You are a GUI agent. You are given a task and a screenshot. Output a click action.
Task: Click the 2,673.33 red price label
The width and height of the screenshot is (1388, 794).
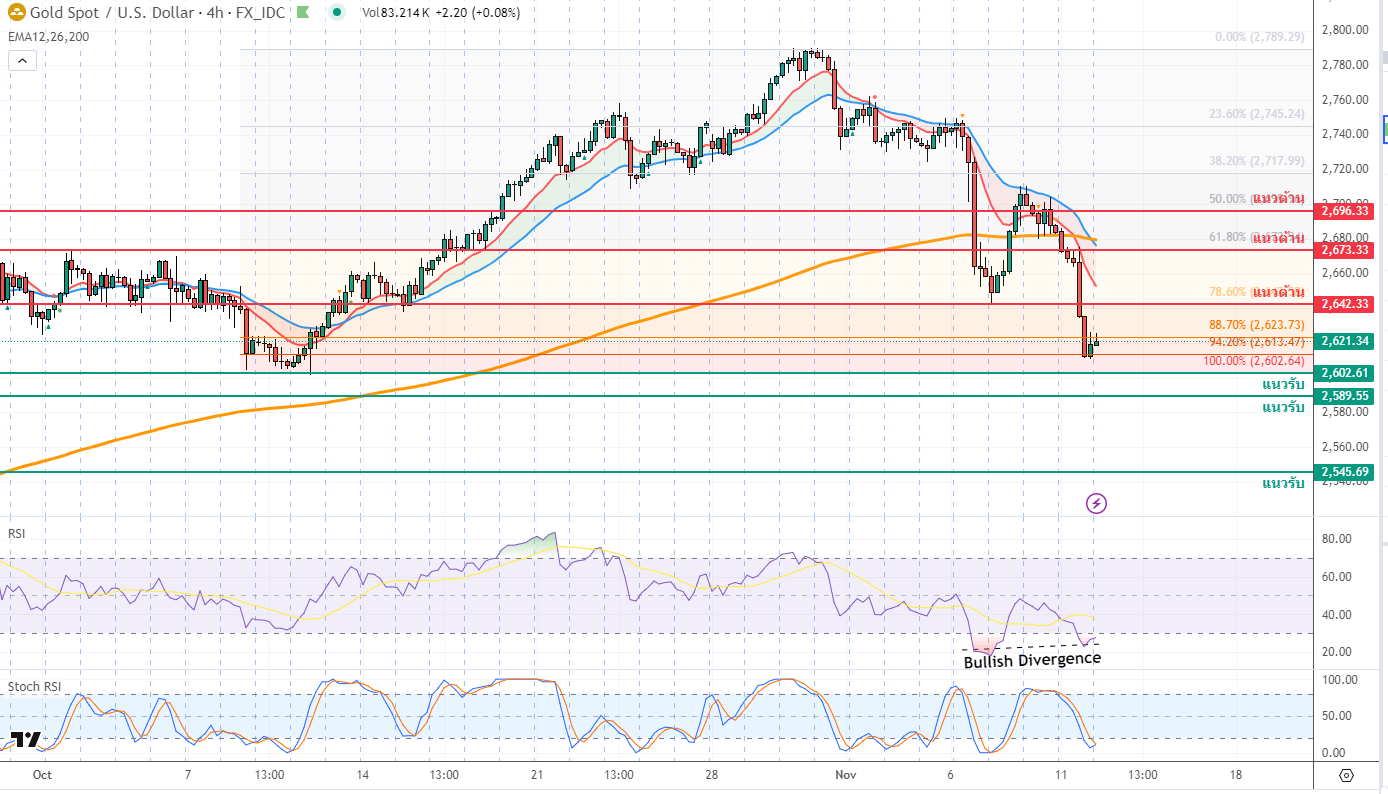1345,249
